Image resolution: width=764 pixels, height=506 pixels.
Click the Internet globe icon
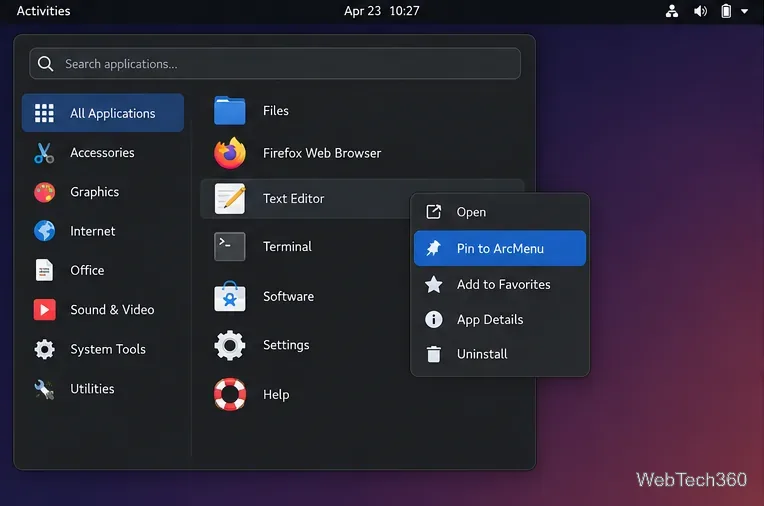tap(44, 231)
